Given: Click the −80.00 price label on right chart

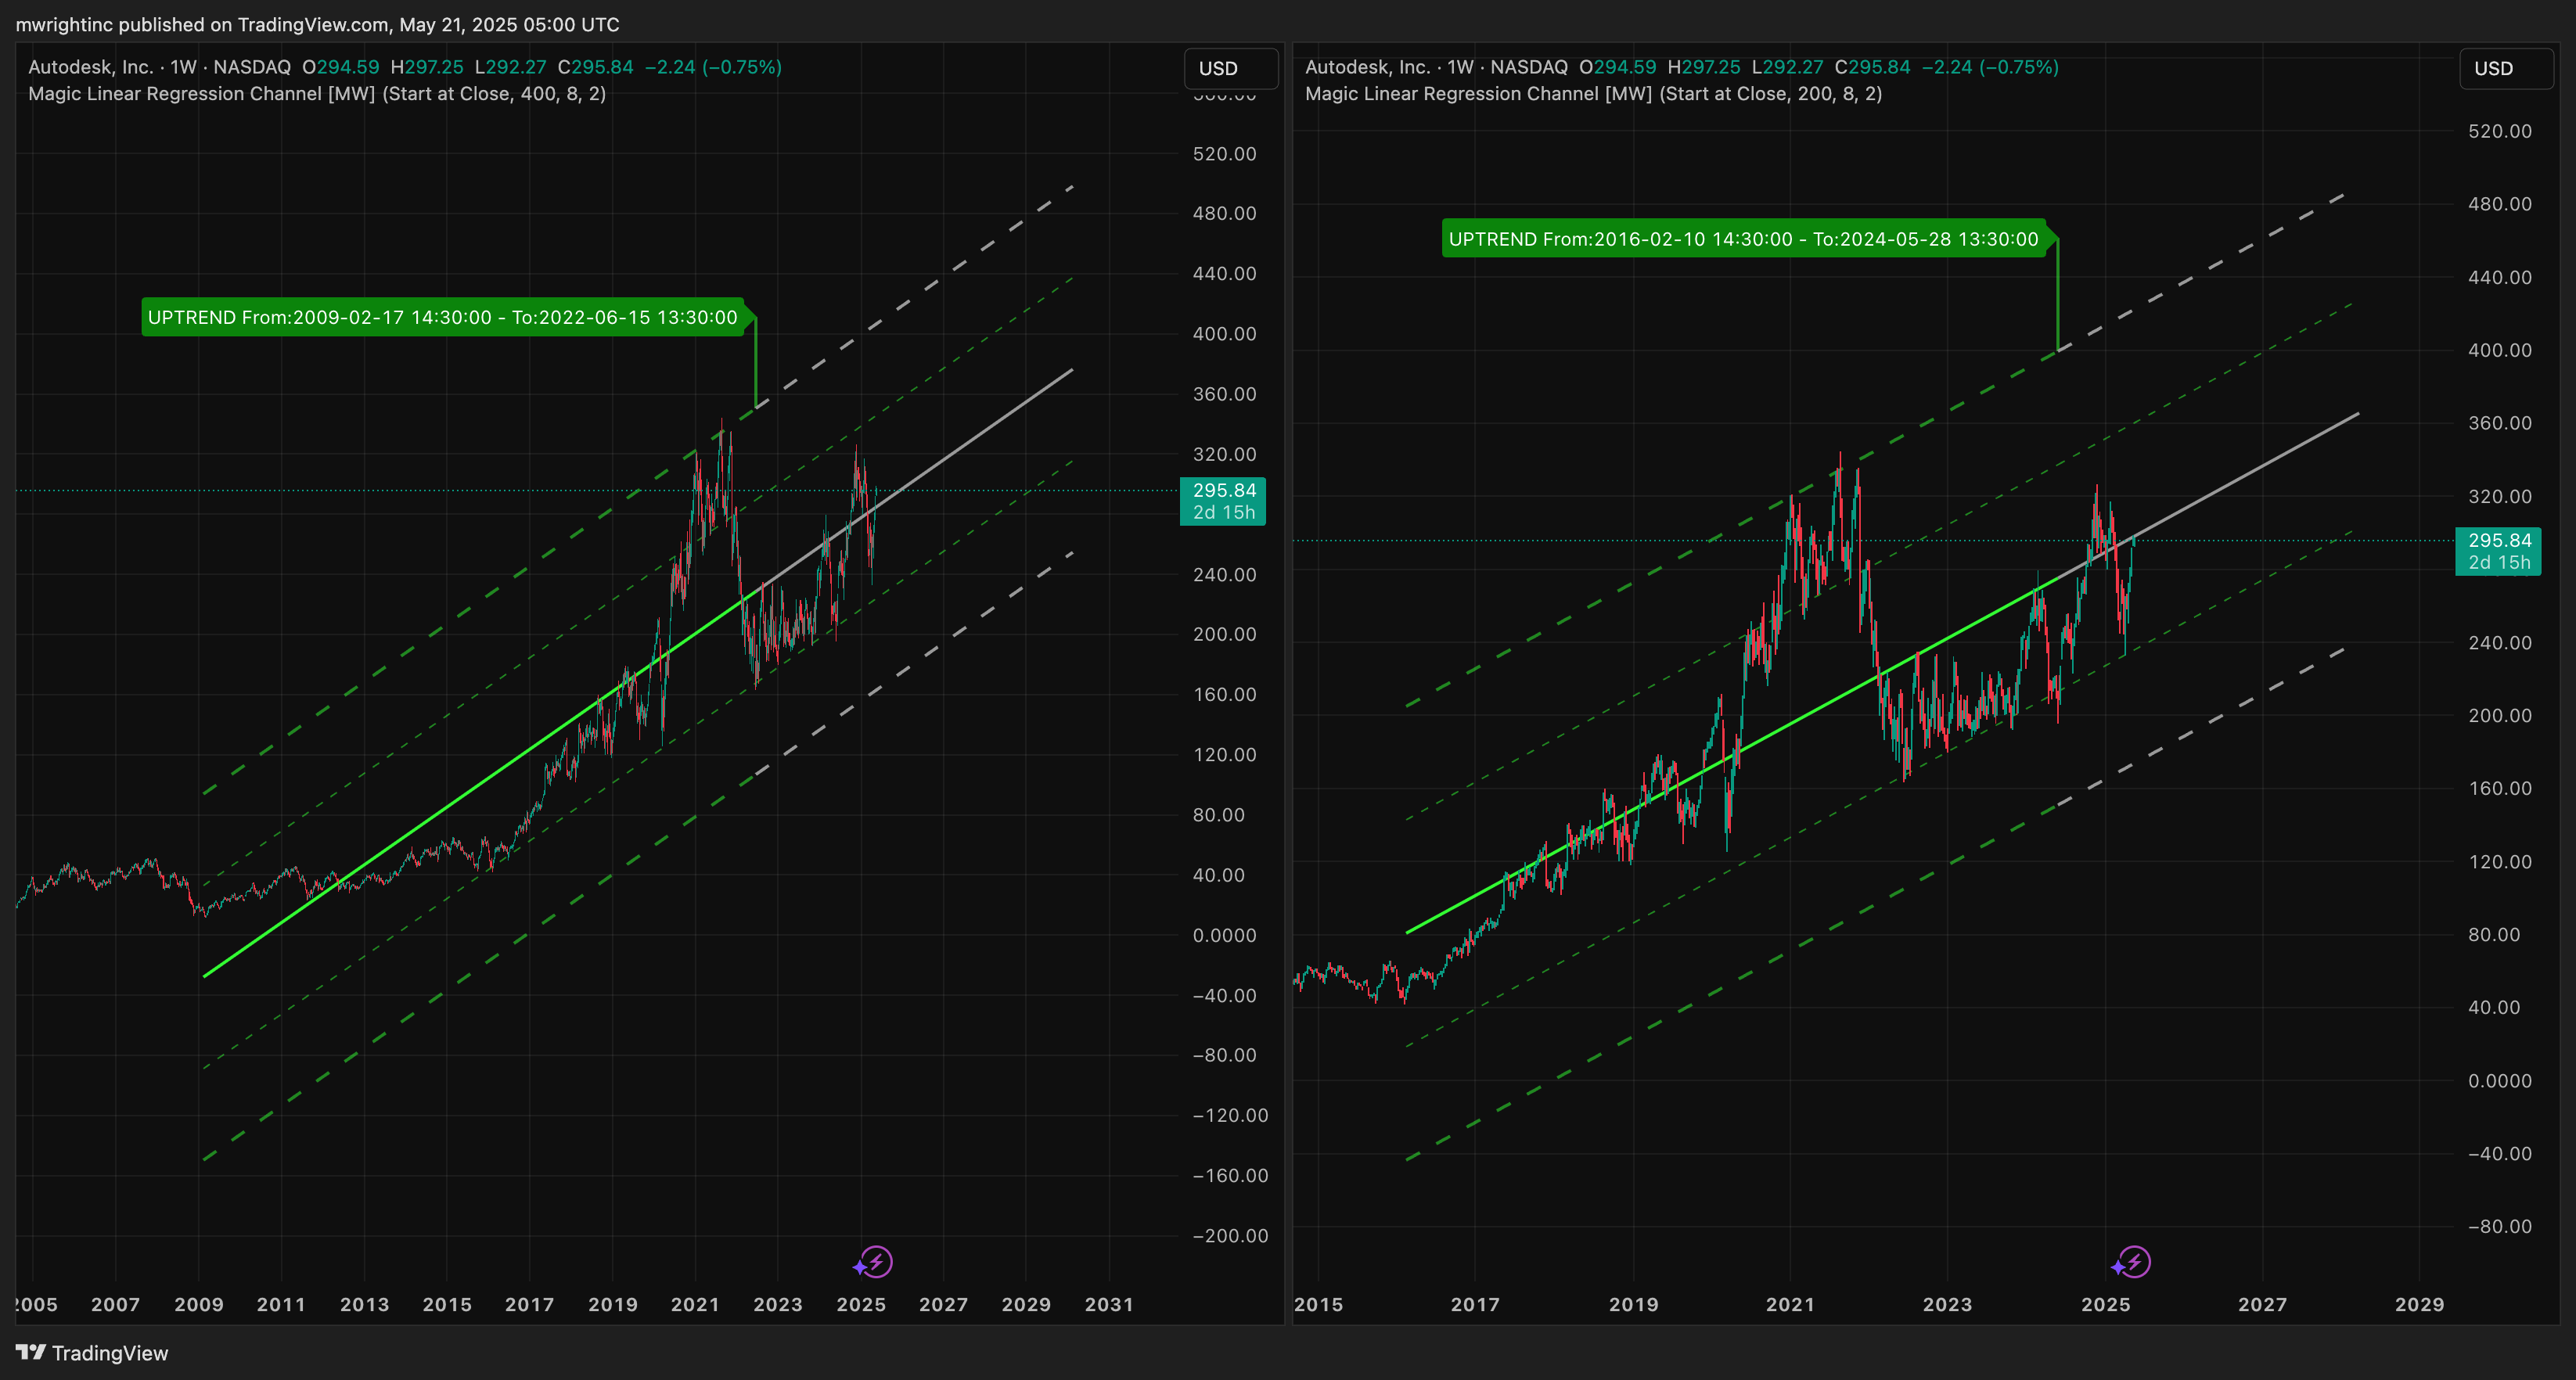Looking at the screenshot, I should coord(2500,1226).
